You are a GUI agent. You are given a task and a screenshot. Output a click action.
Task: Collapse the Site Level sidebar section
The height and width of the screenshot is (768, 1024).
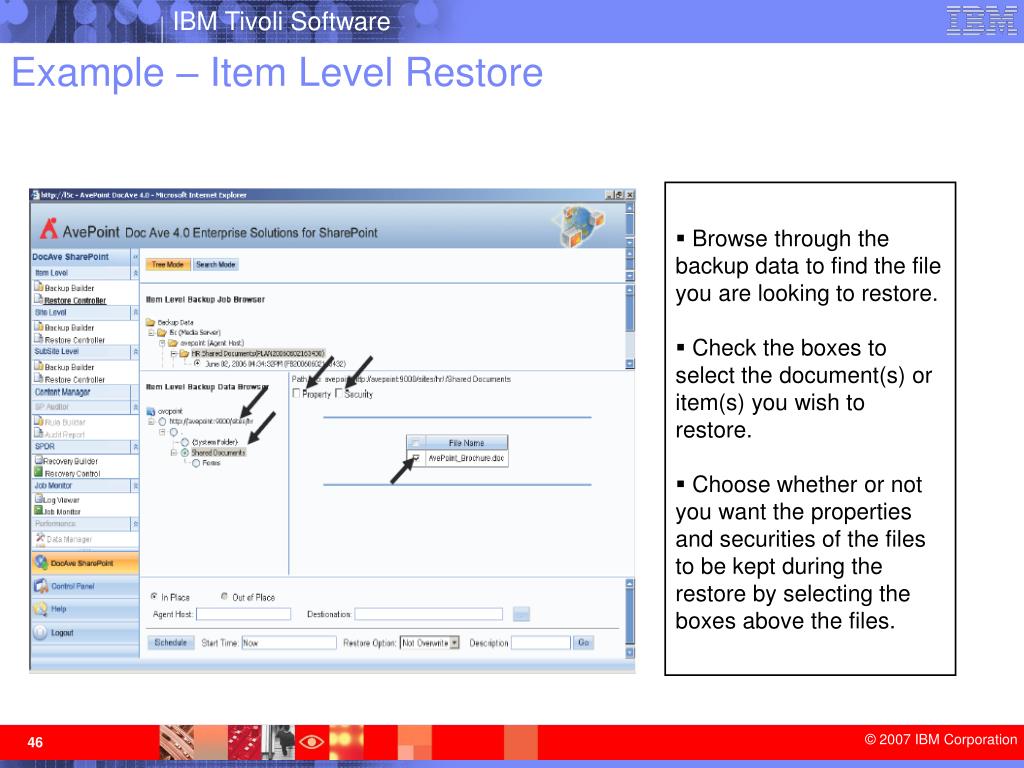pos(135,313)
